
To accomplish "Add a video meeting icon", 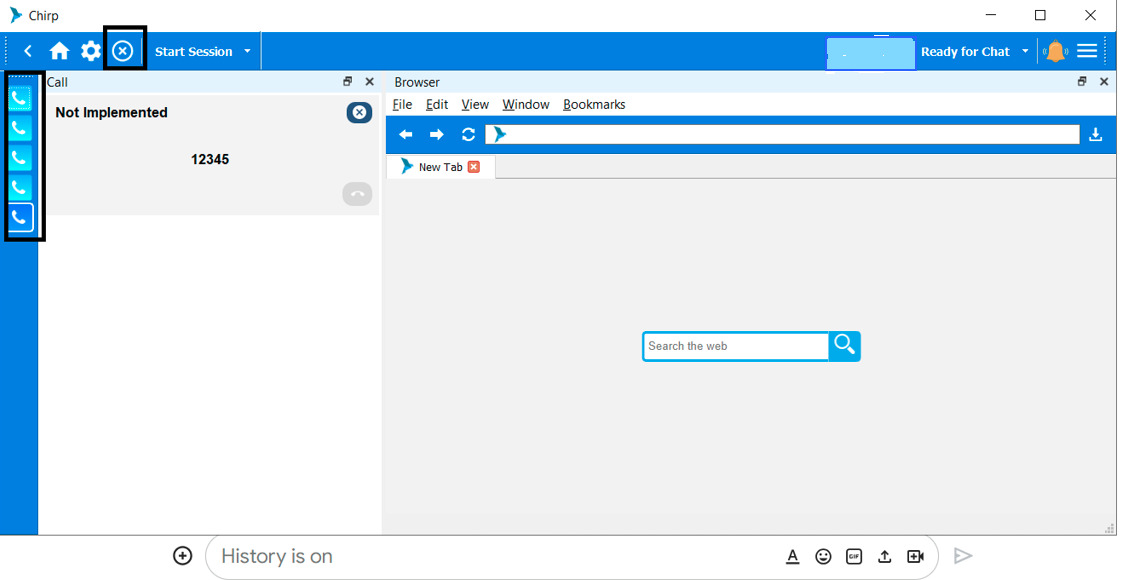I will (915, 556).
